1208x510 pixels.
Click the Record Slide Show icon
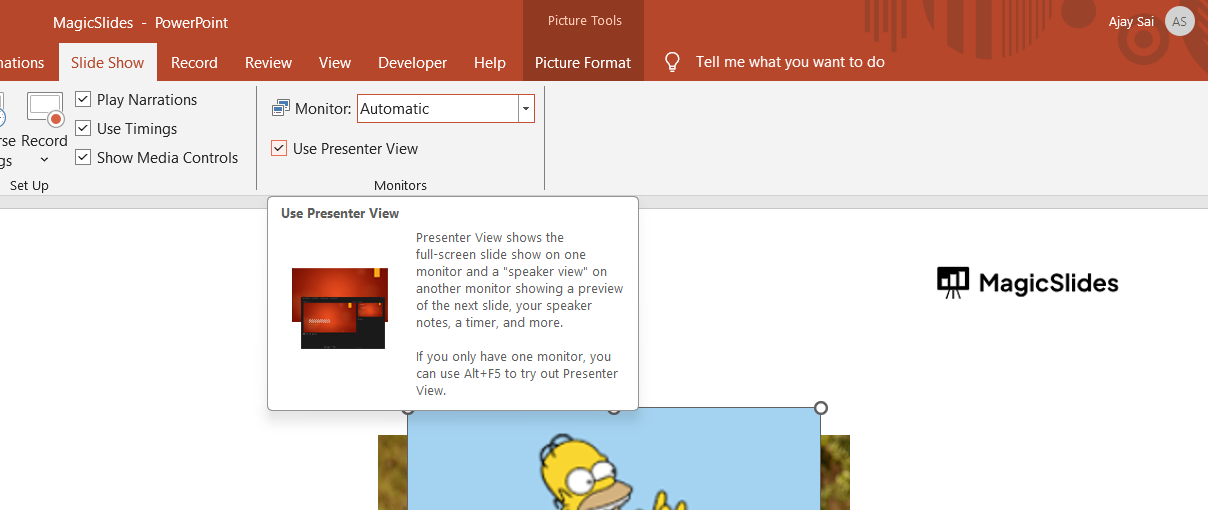click(x=45, y=110)
